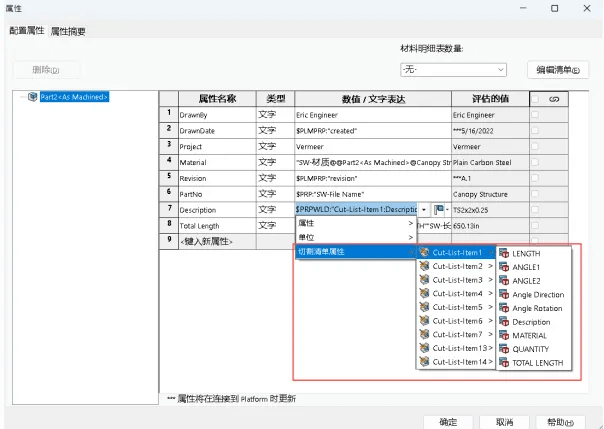604x429 pixels.
Task: Choose the TOTAL LENGTH property icon
Action: [x=504, y=362]
